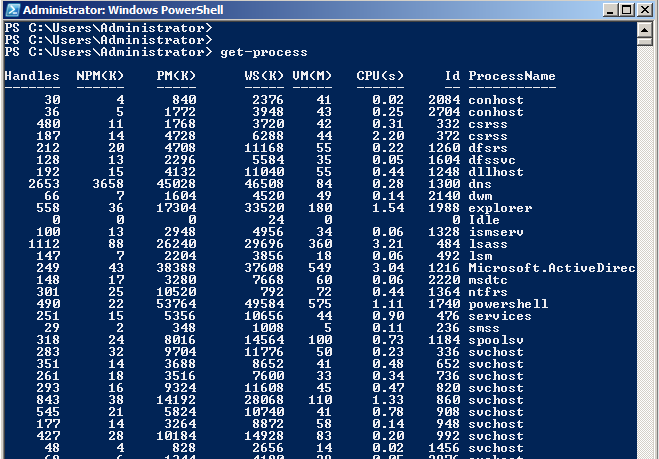659x459 pixels.
Task: Click handles value 2653
Action: [45, 184]
